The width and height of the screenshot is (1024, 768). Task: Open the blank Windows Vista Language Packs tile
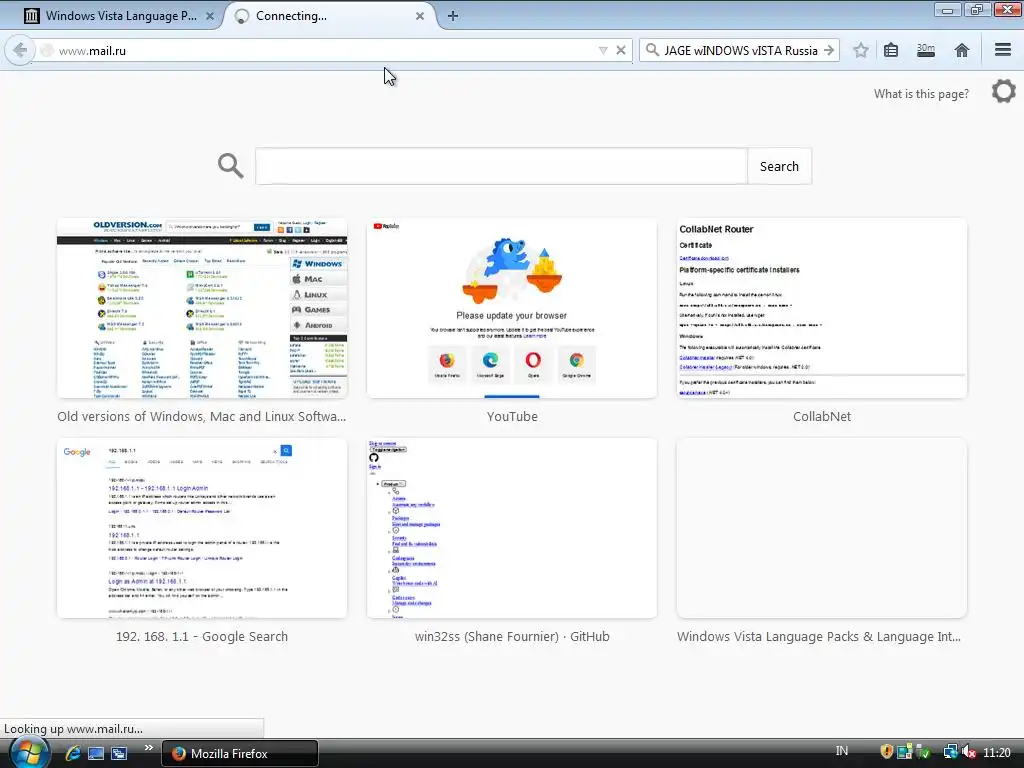[x=822, y=528]
